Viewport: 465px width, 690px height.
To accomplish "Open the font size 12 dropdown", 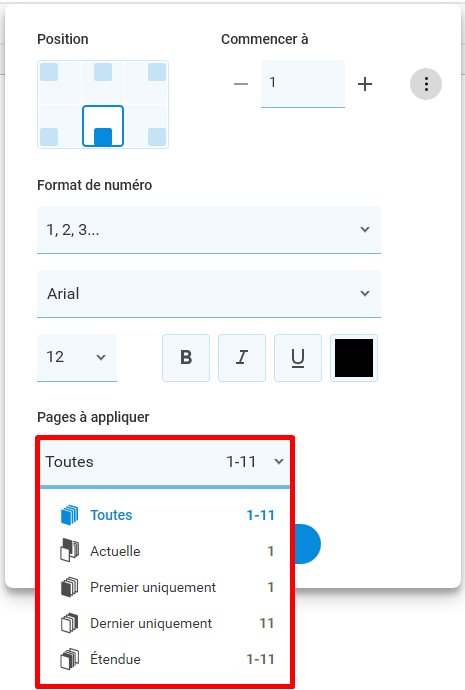I will [77, 357].
